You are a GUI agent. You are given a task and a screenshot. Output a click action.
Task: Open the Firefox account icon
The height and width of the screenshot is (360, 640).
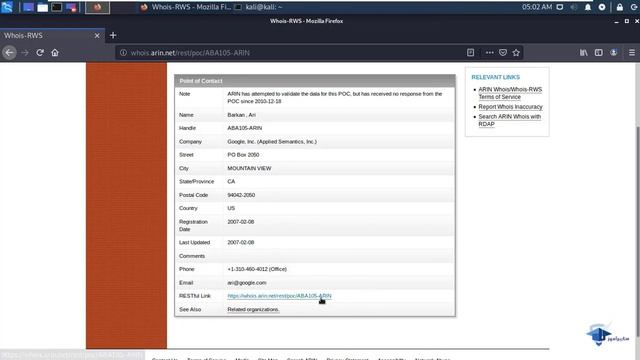point(614,53)
